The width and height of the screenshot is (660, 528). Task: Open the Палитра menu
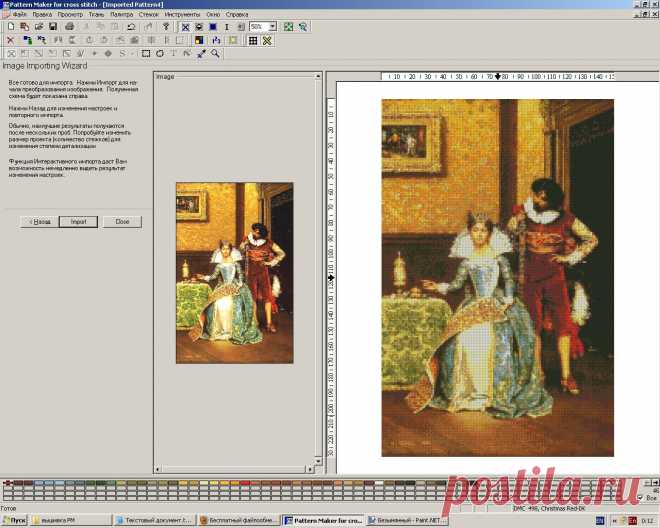pyautogui.click(x=121, y=14)
